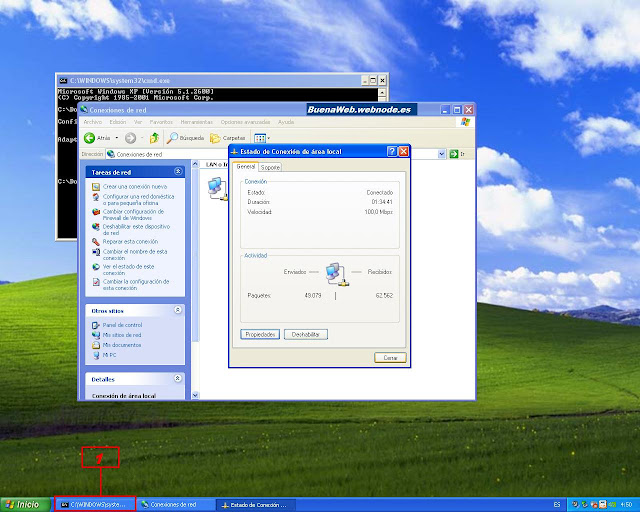Switch to the Soporte tab
This screenshot has height=512, width=640.
(x=270, y=167)
